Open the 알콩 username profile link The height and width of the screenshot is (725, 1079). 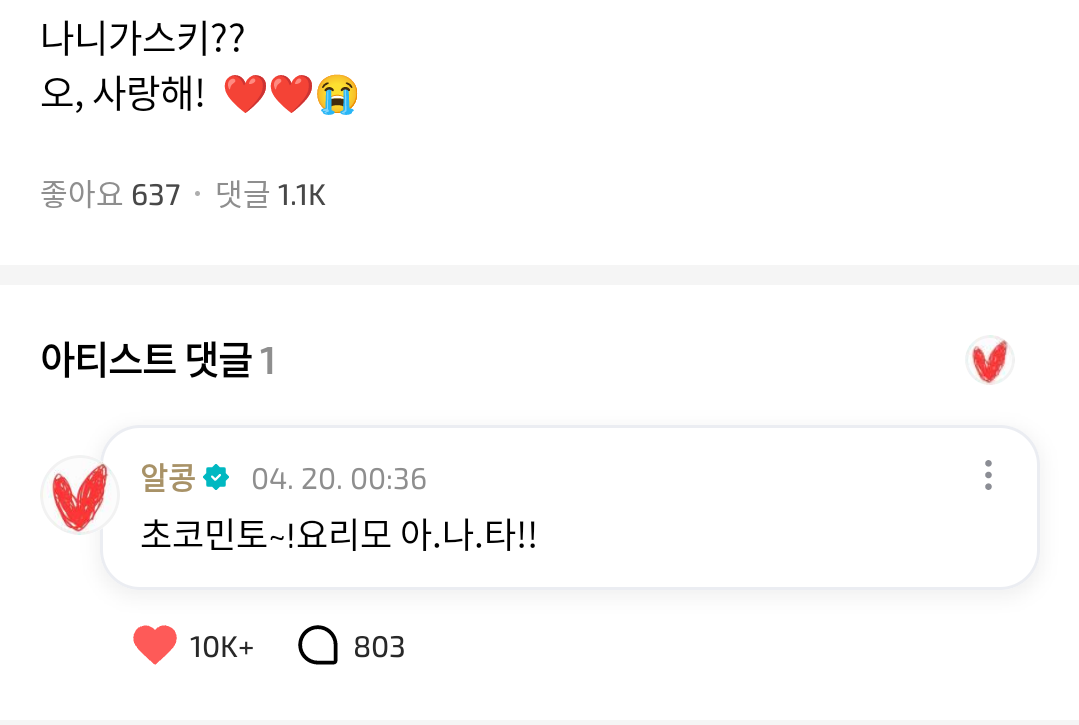(167, 479)
